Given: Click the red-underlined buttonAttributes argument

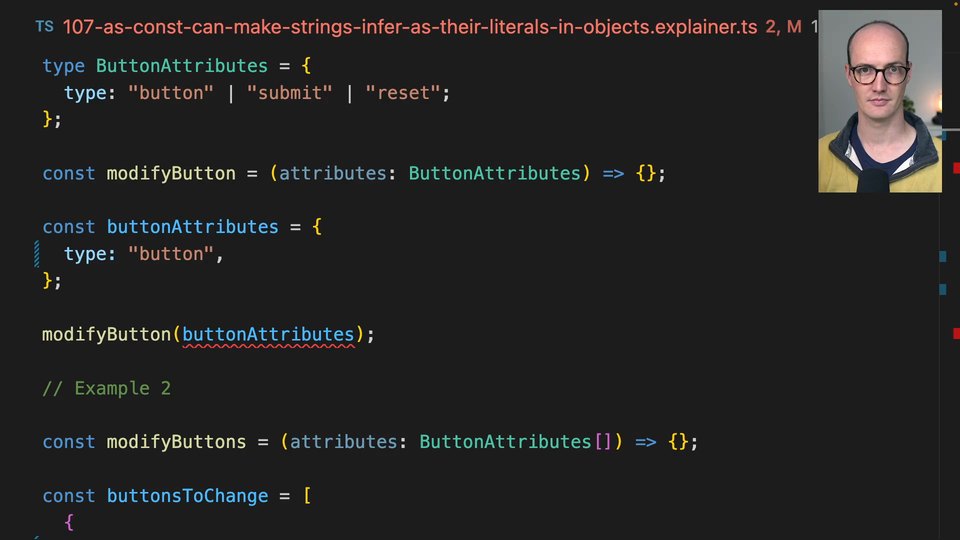Looking at the screenshot, I should 268,334.
